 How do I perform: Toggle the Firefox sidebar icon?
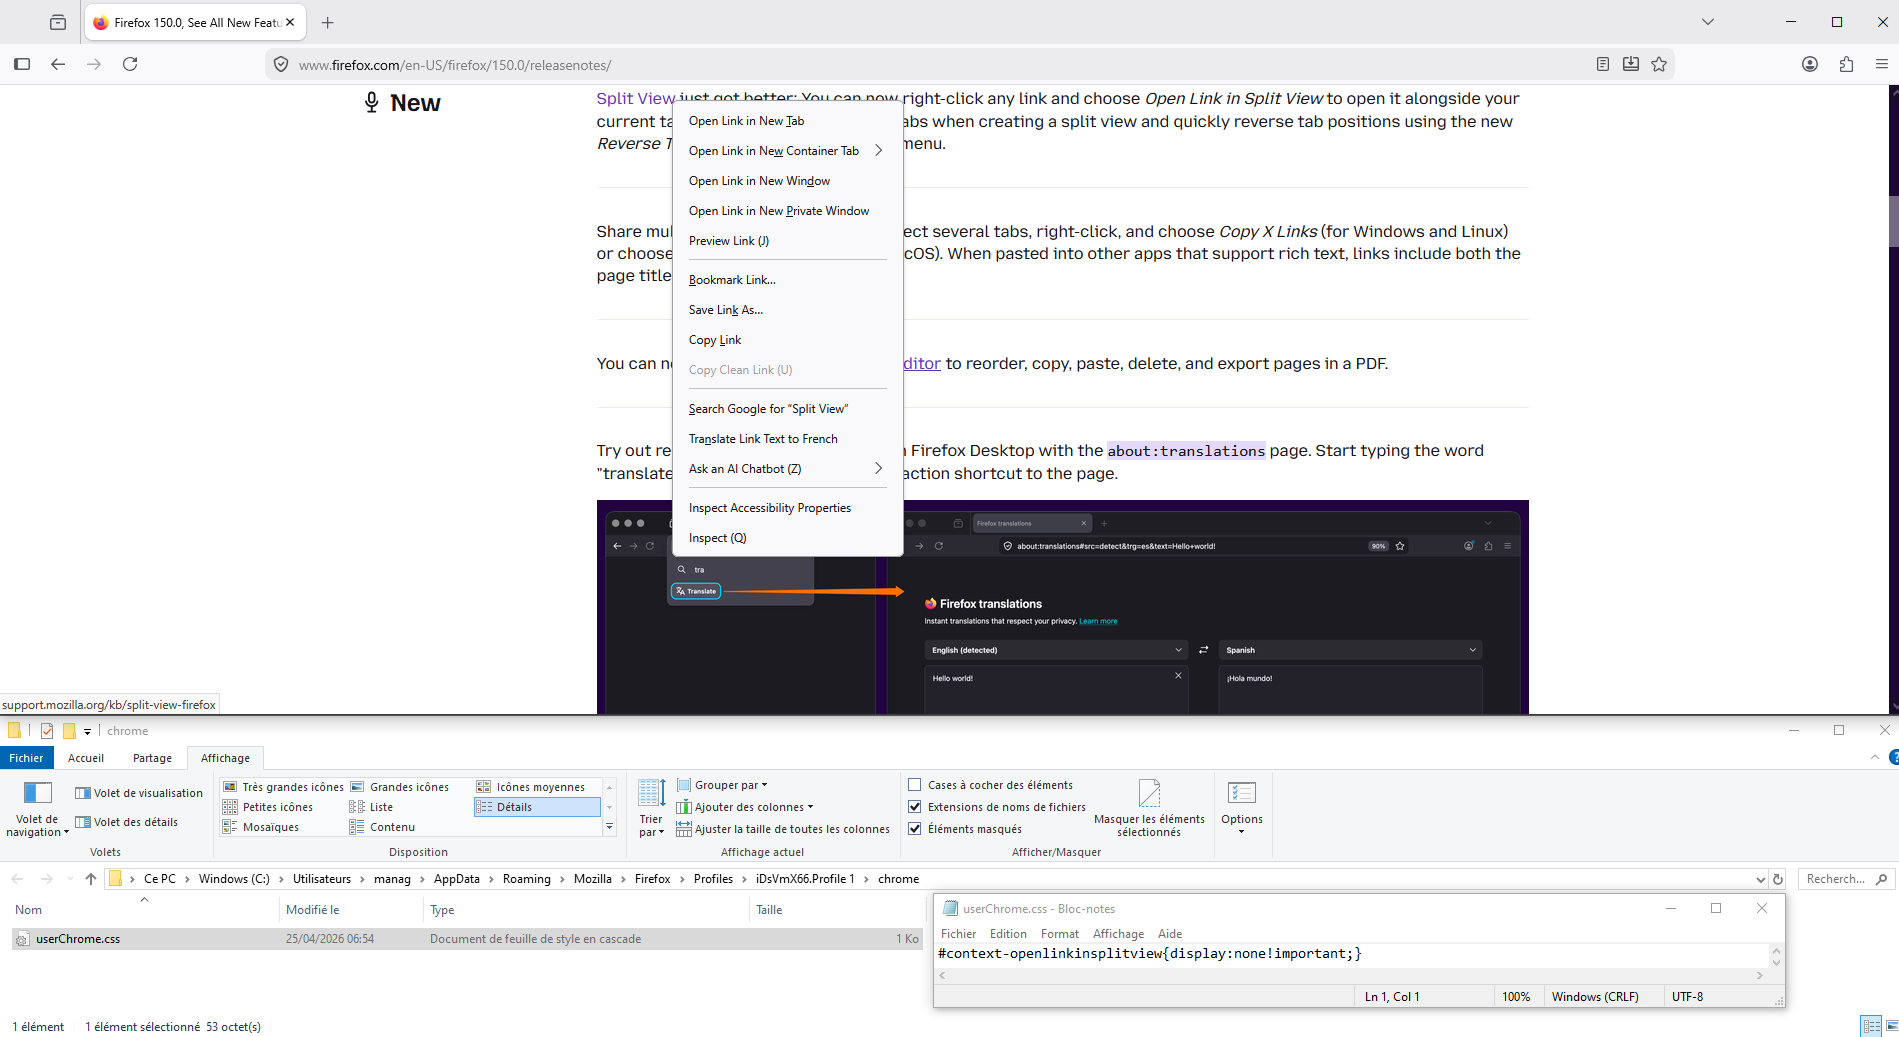click(22, 64)
